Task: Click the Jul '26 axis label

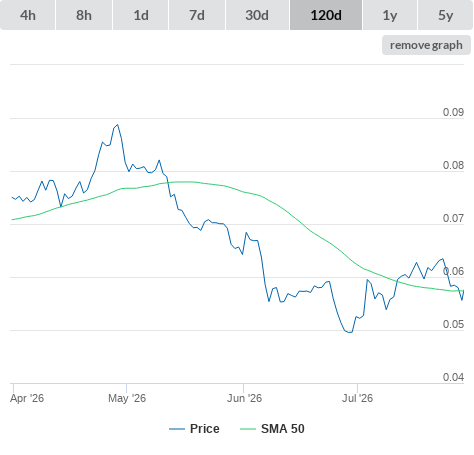Action: pyautogui.click(x=357, y=398)
